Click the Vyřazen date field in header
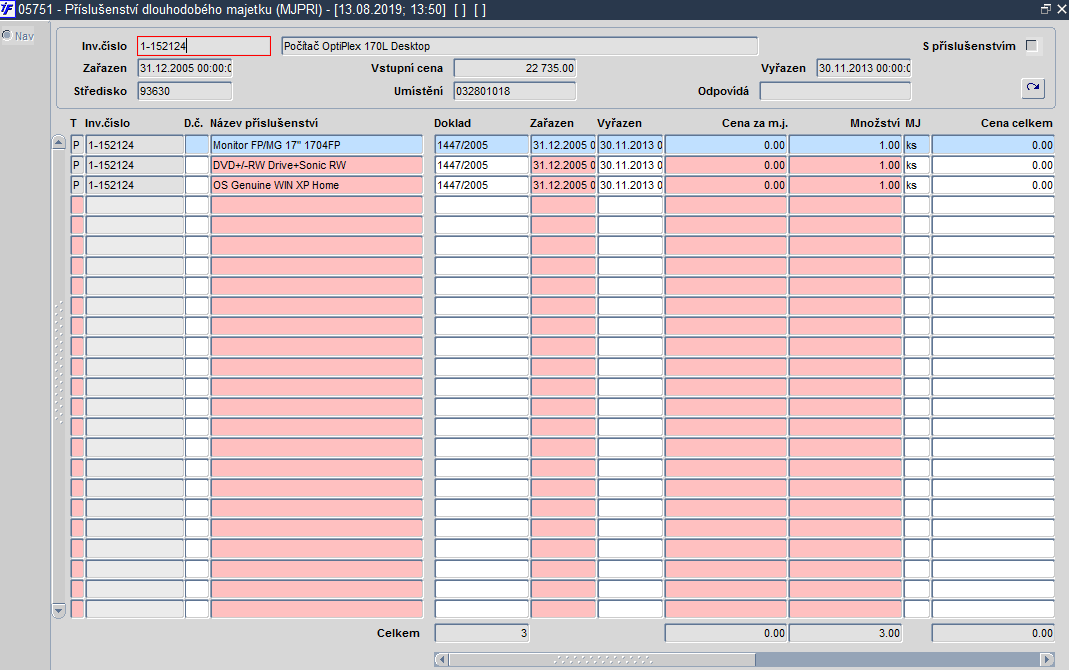 (x=864, y=68)
